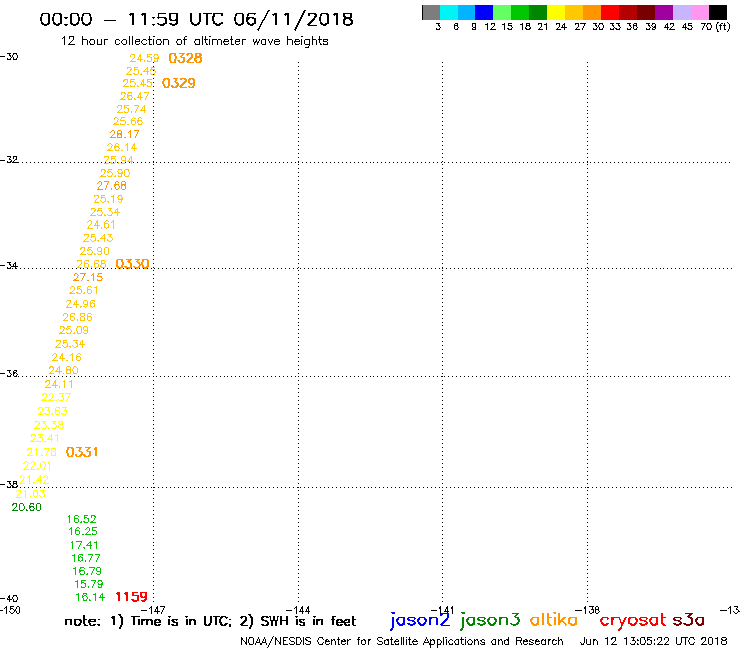Click the wave height reading 24.16
The image size is (740, 650).
pos(67,357)
